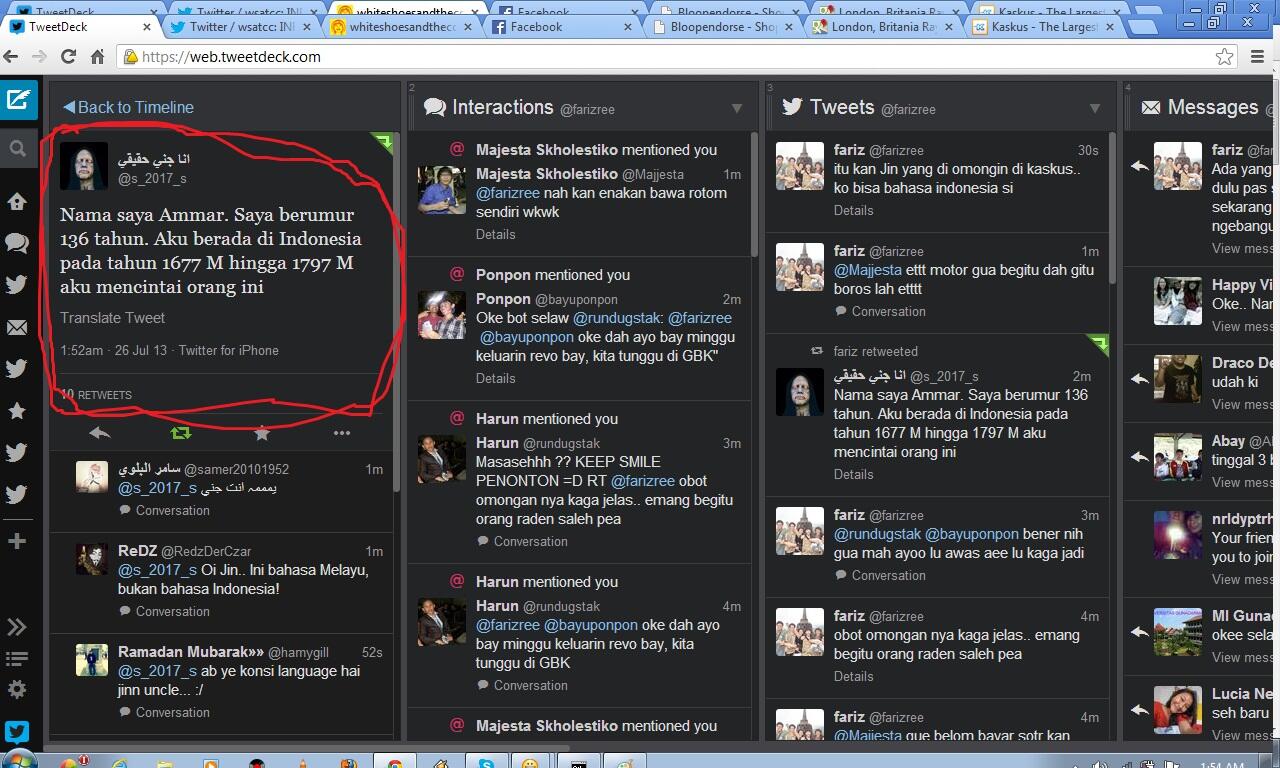Viewport: 1280px width, 768px height.
Task: Click reply arrow beside MI Gunac's message
Action: (x=1139, y=632)
